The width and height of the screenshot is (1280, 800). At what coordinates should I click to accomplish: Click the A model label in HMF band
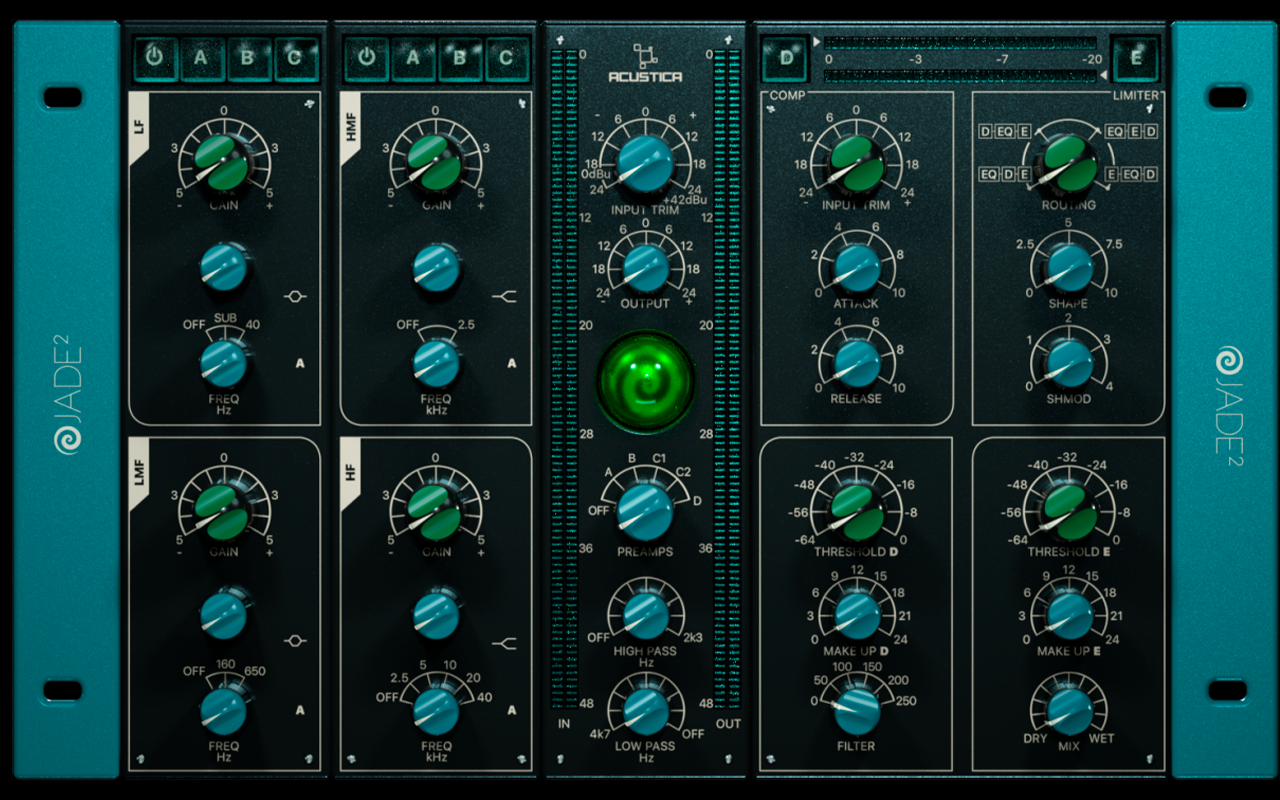(512, 364)
